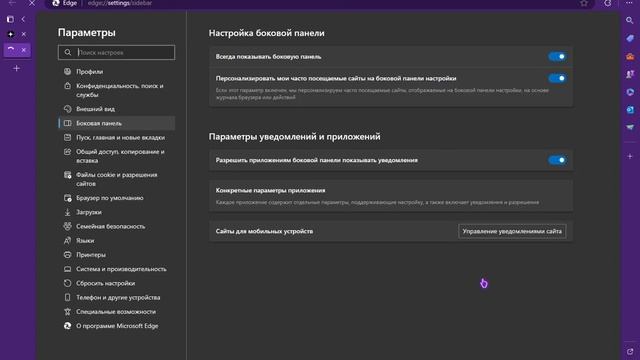
Task: Click the favorites star in address bar
Action: pos(584,3)
